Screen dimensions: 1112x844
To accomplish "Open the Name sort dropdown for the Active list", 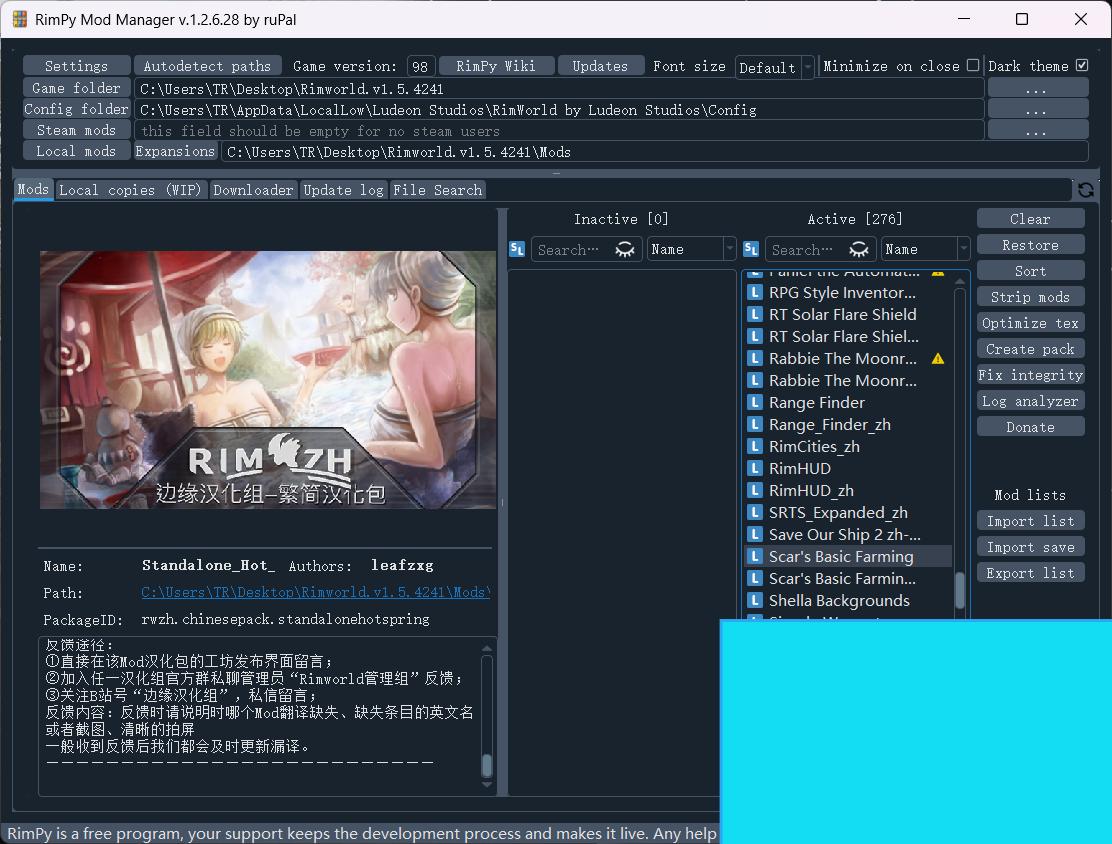I will click(925, 249).
